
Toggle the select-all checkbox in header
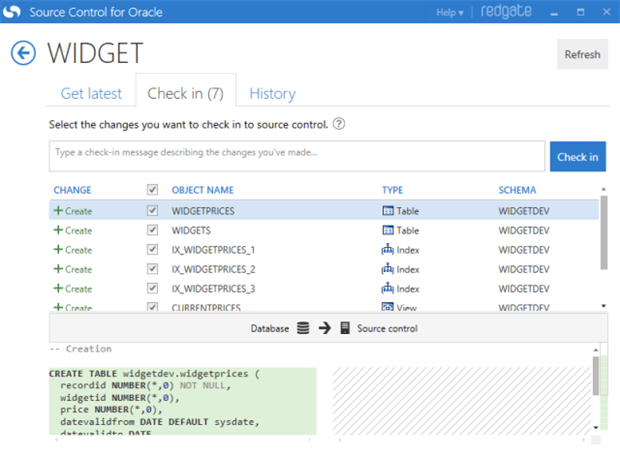pos(152,190)
